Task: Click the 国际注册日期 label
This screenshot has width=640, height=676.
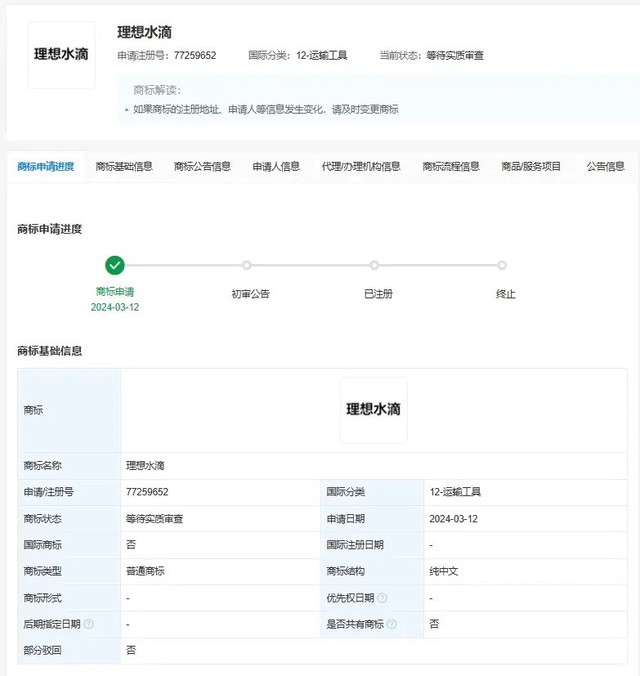Action: [355, 545]
